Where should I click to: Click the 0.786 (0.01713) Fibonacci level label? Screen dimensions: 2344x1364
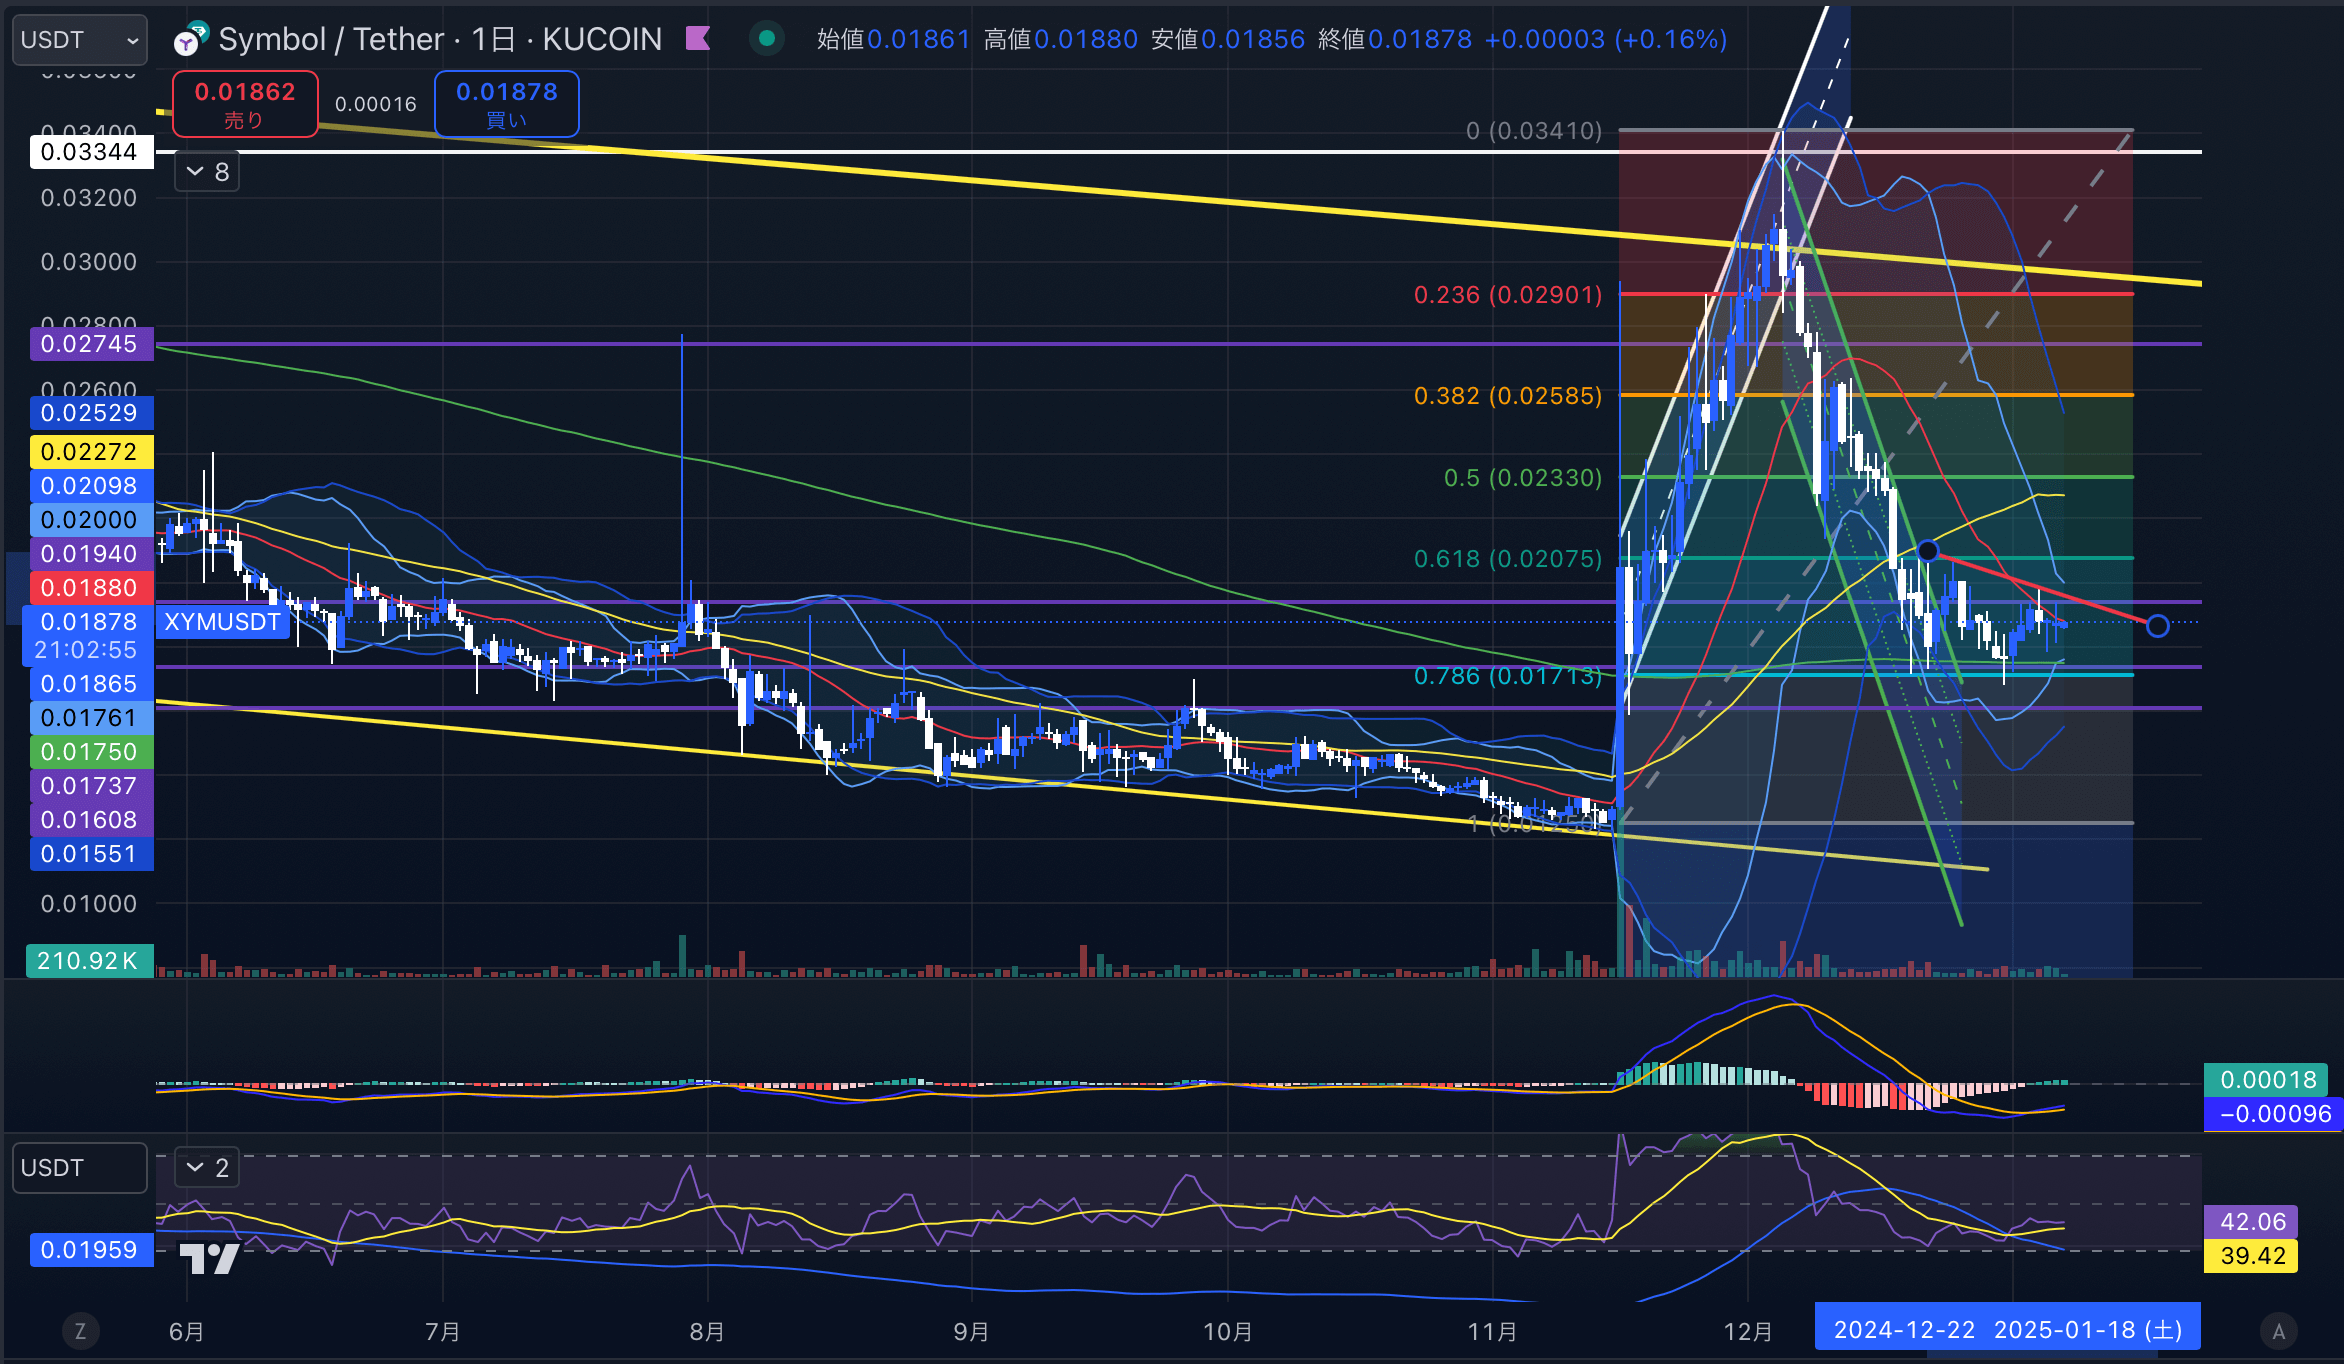pyautogui.click(x=1508, y=676)
